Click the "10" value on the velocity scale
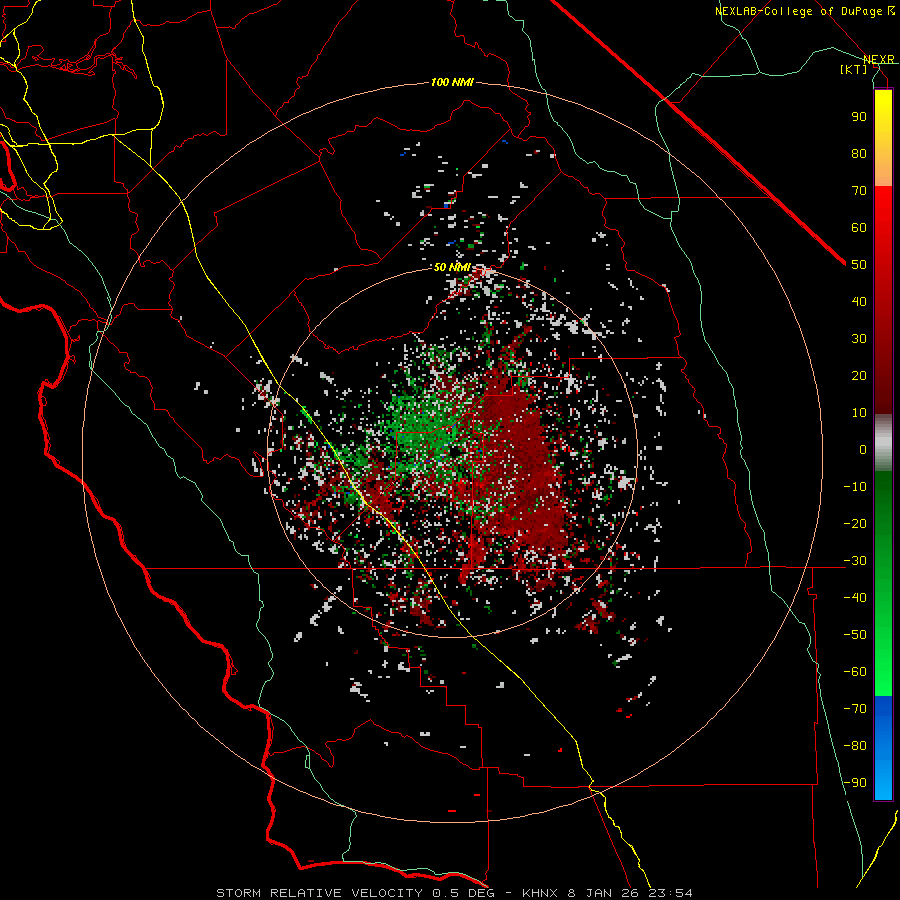 [x=859, y=413]
